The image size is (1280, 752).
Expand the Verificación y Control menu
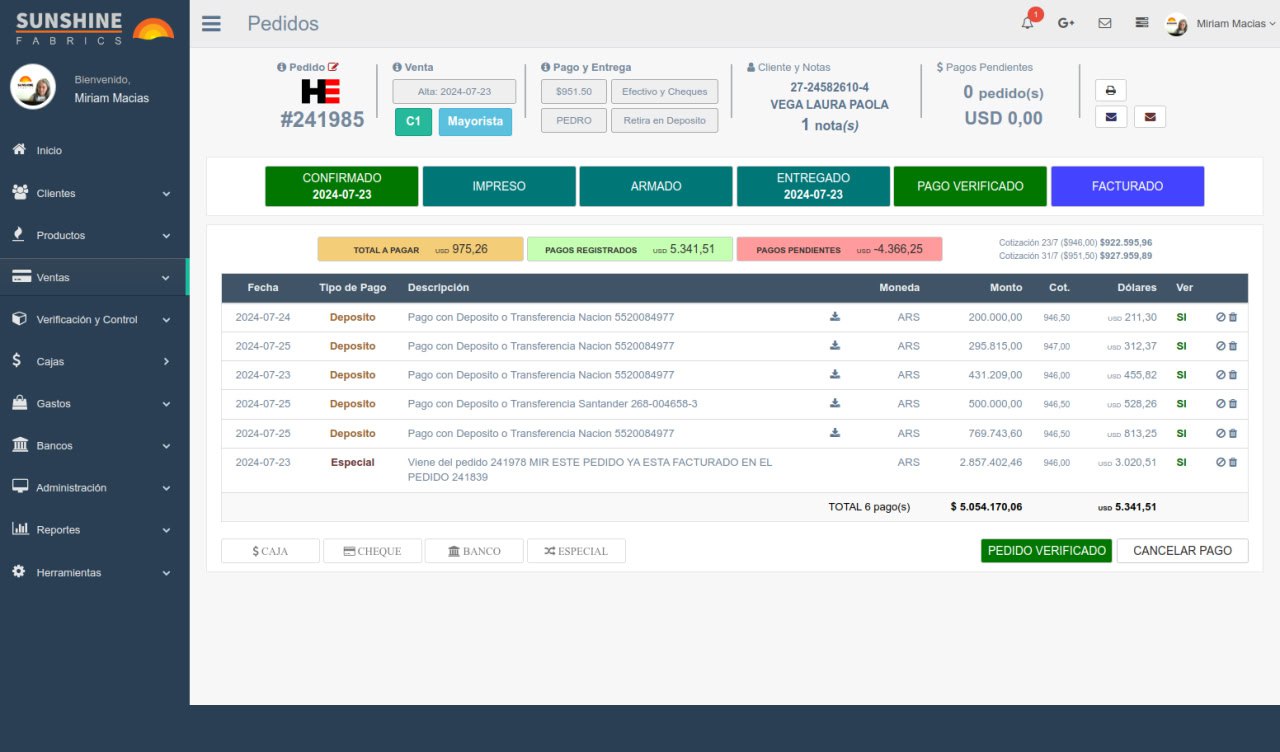94,320
